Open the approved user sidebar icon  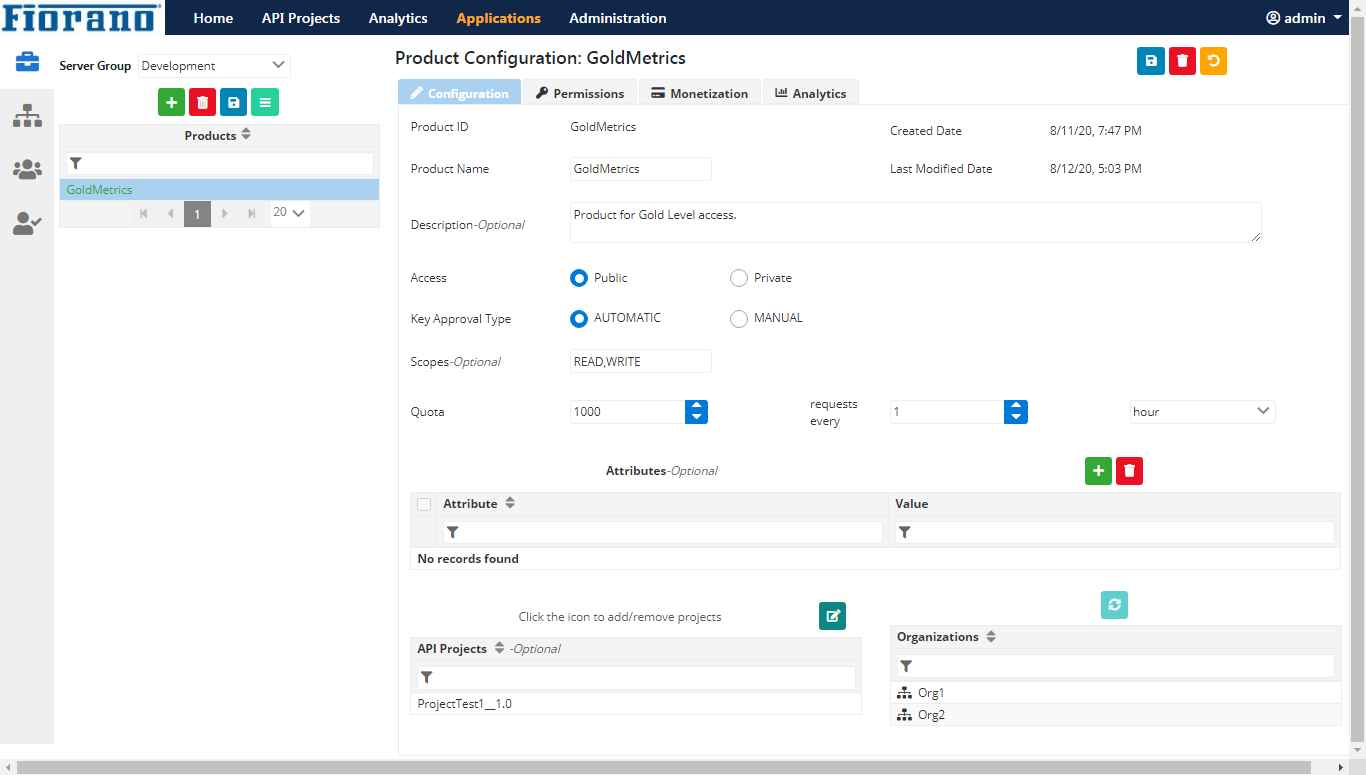(x=27, y=224)
